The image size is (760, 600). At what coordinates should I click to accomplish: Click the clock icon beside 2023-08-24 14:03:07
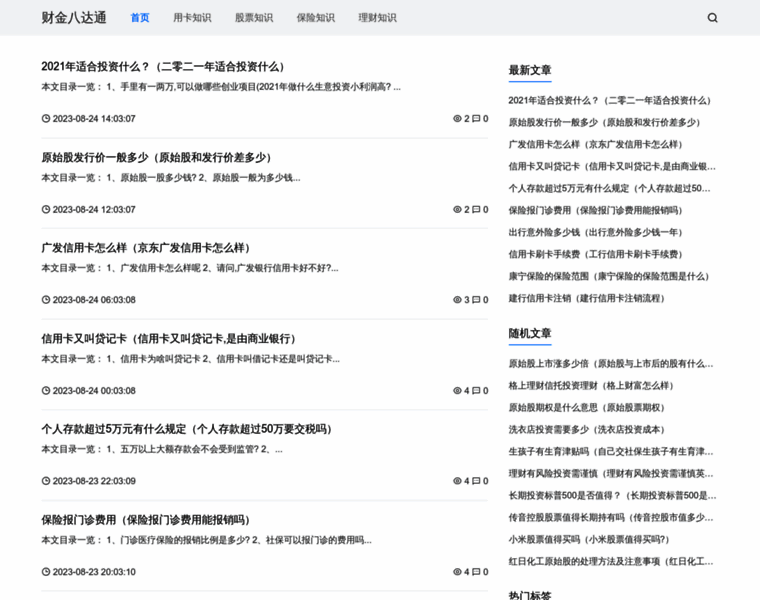pyautogui.click(x=46, y=119)
